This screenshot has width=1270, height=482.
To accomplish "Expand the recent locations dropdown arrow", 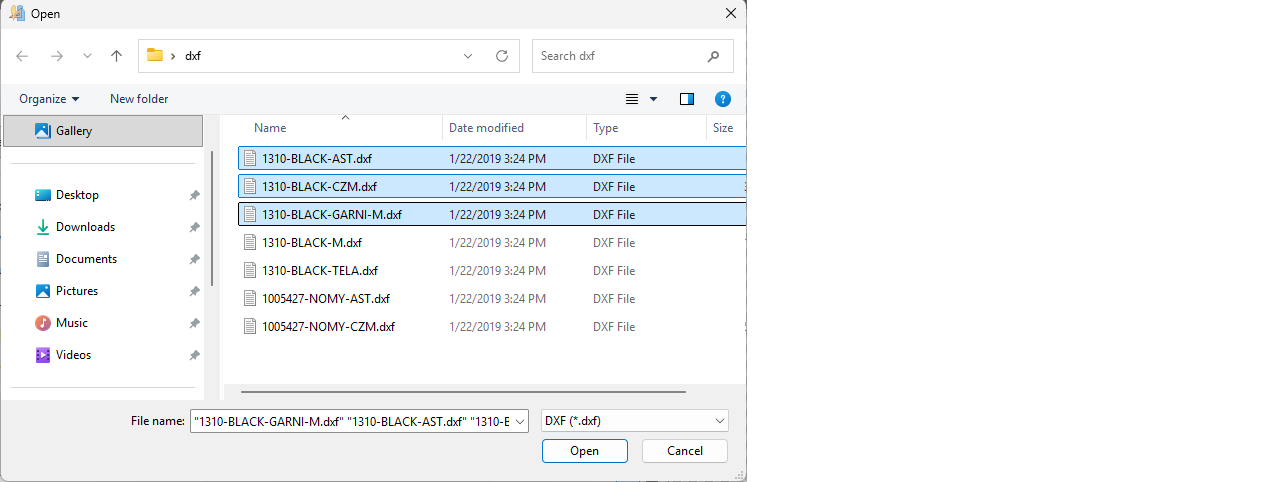I will click(87, 56).
